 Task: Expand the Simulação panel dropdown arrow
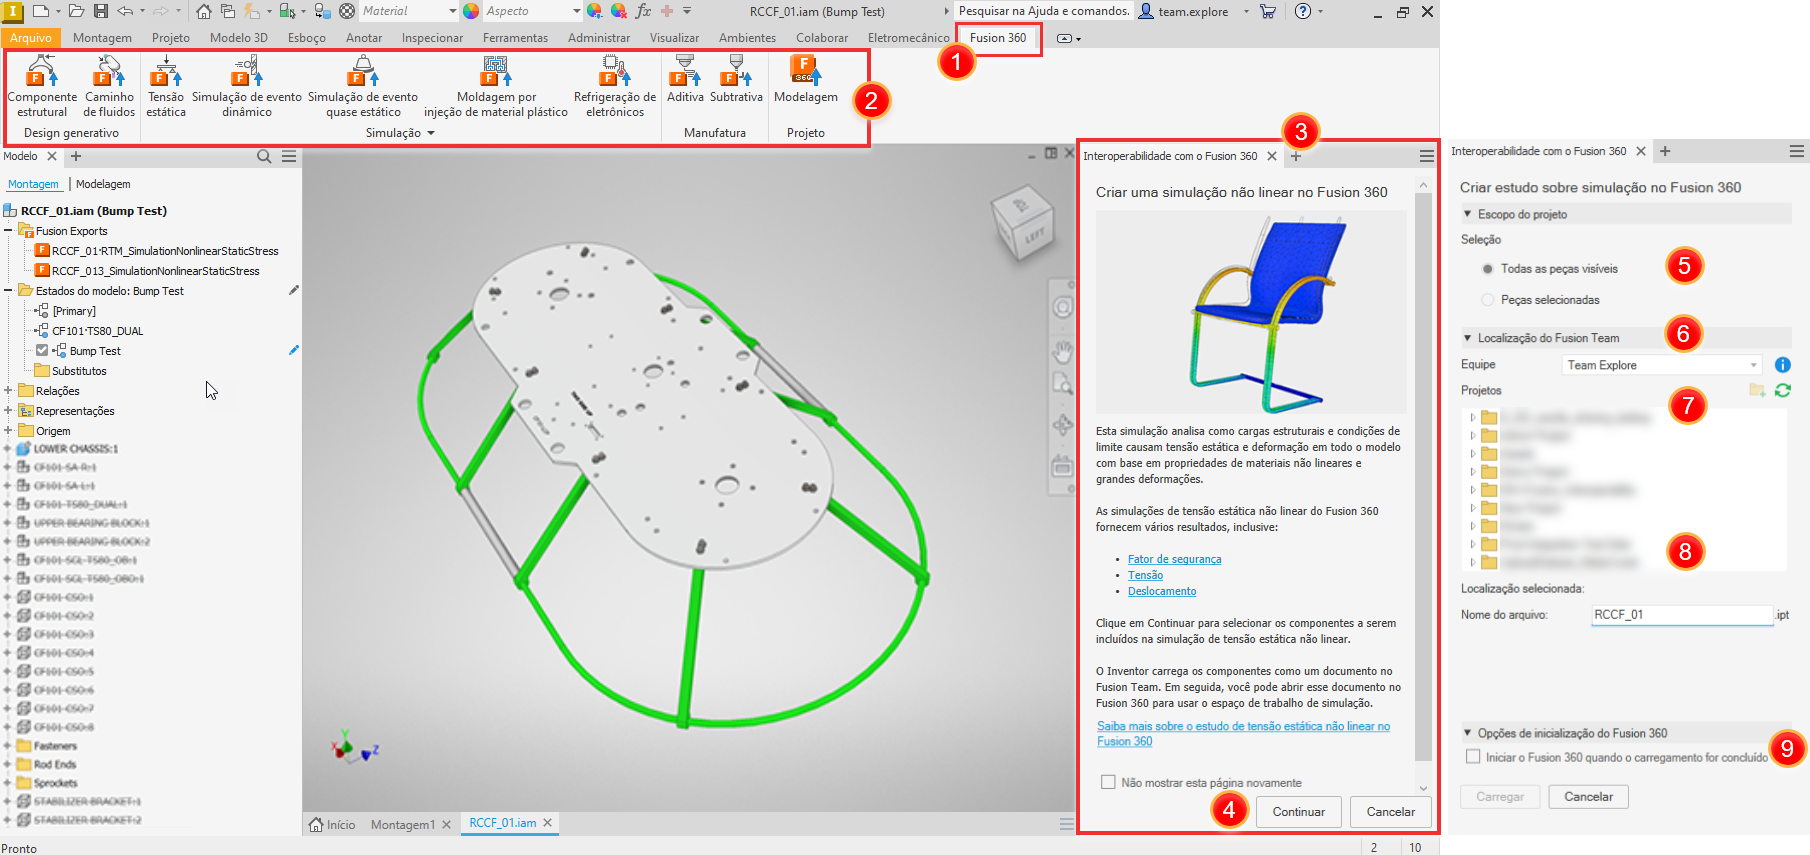tap(431, 133)
